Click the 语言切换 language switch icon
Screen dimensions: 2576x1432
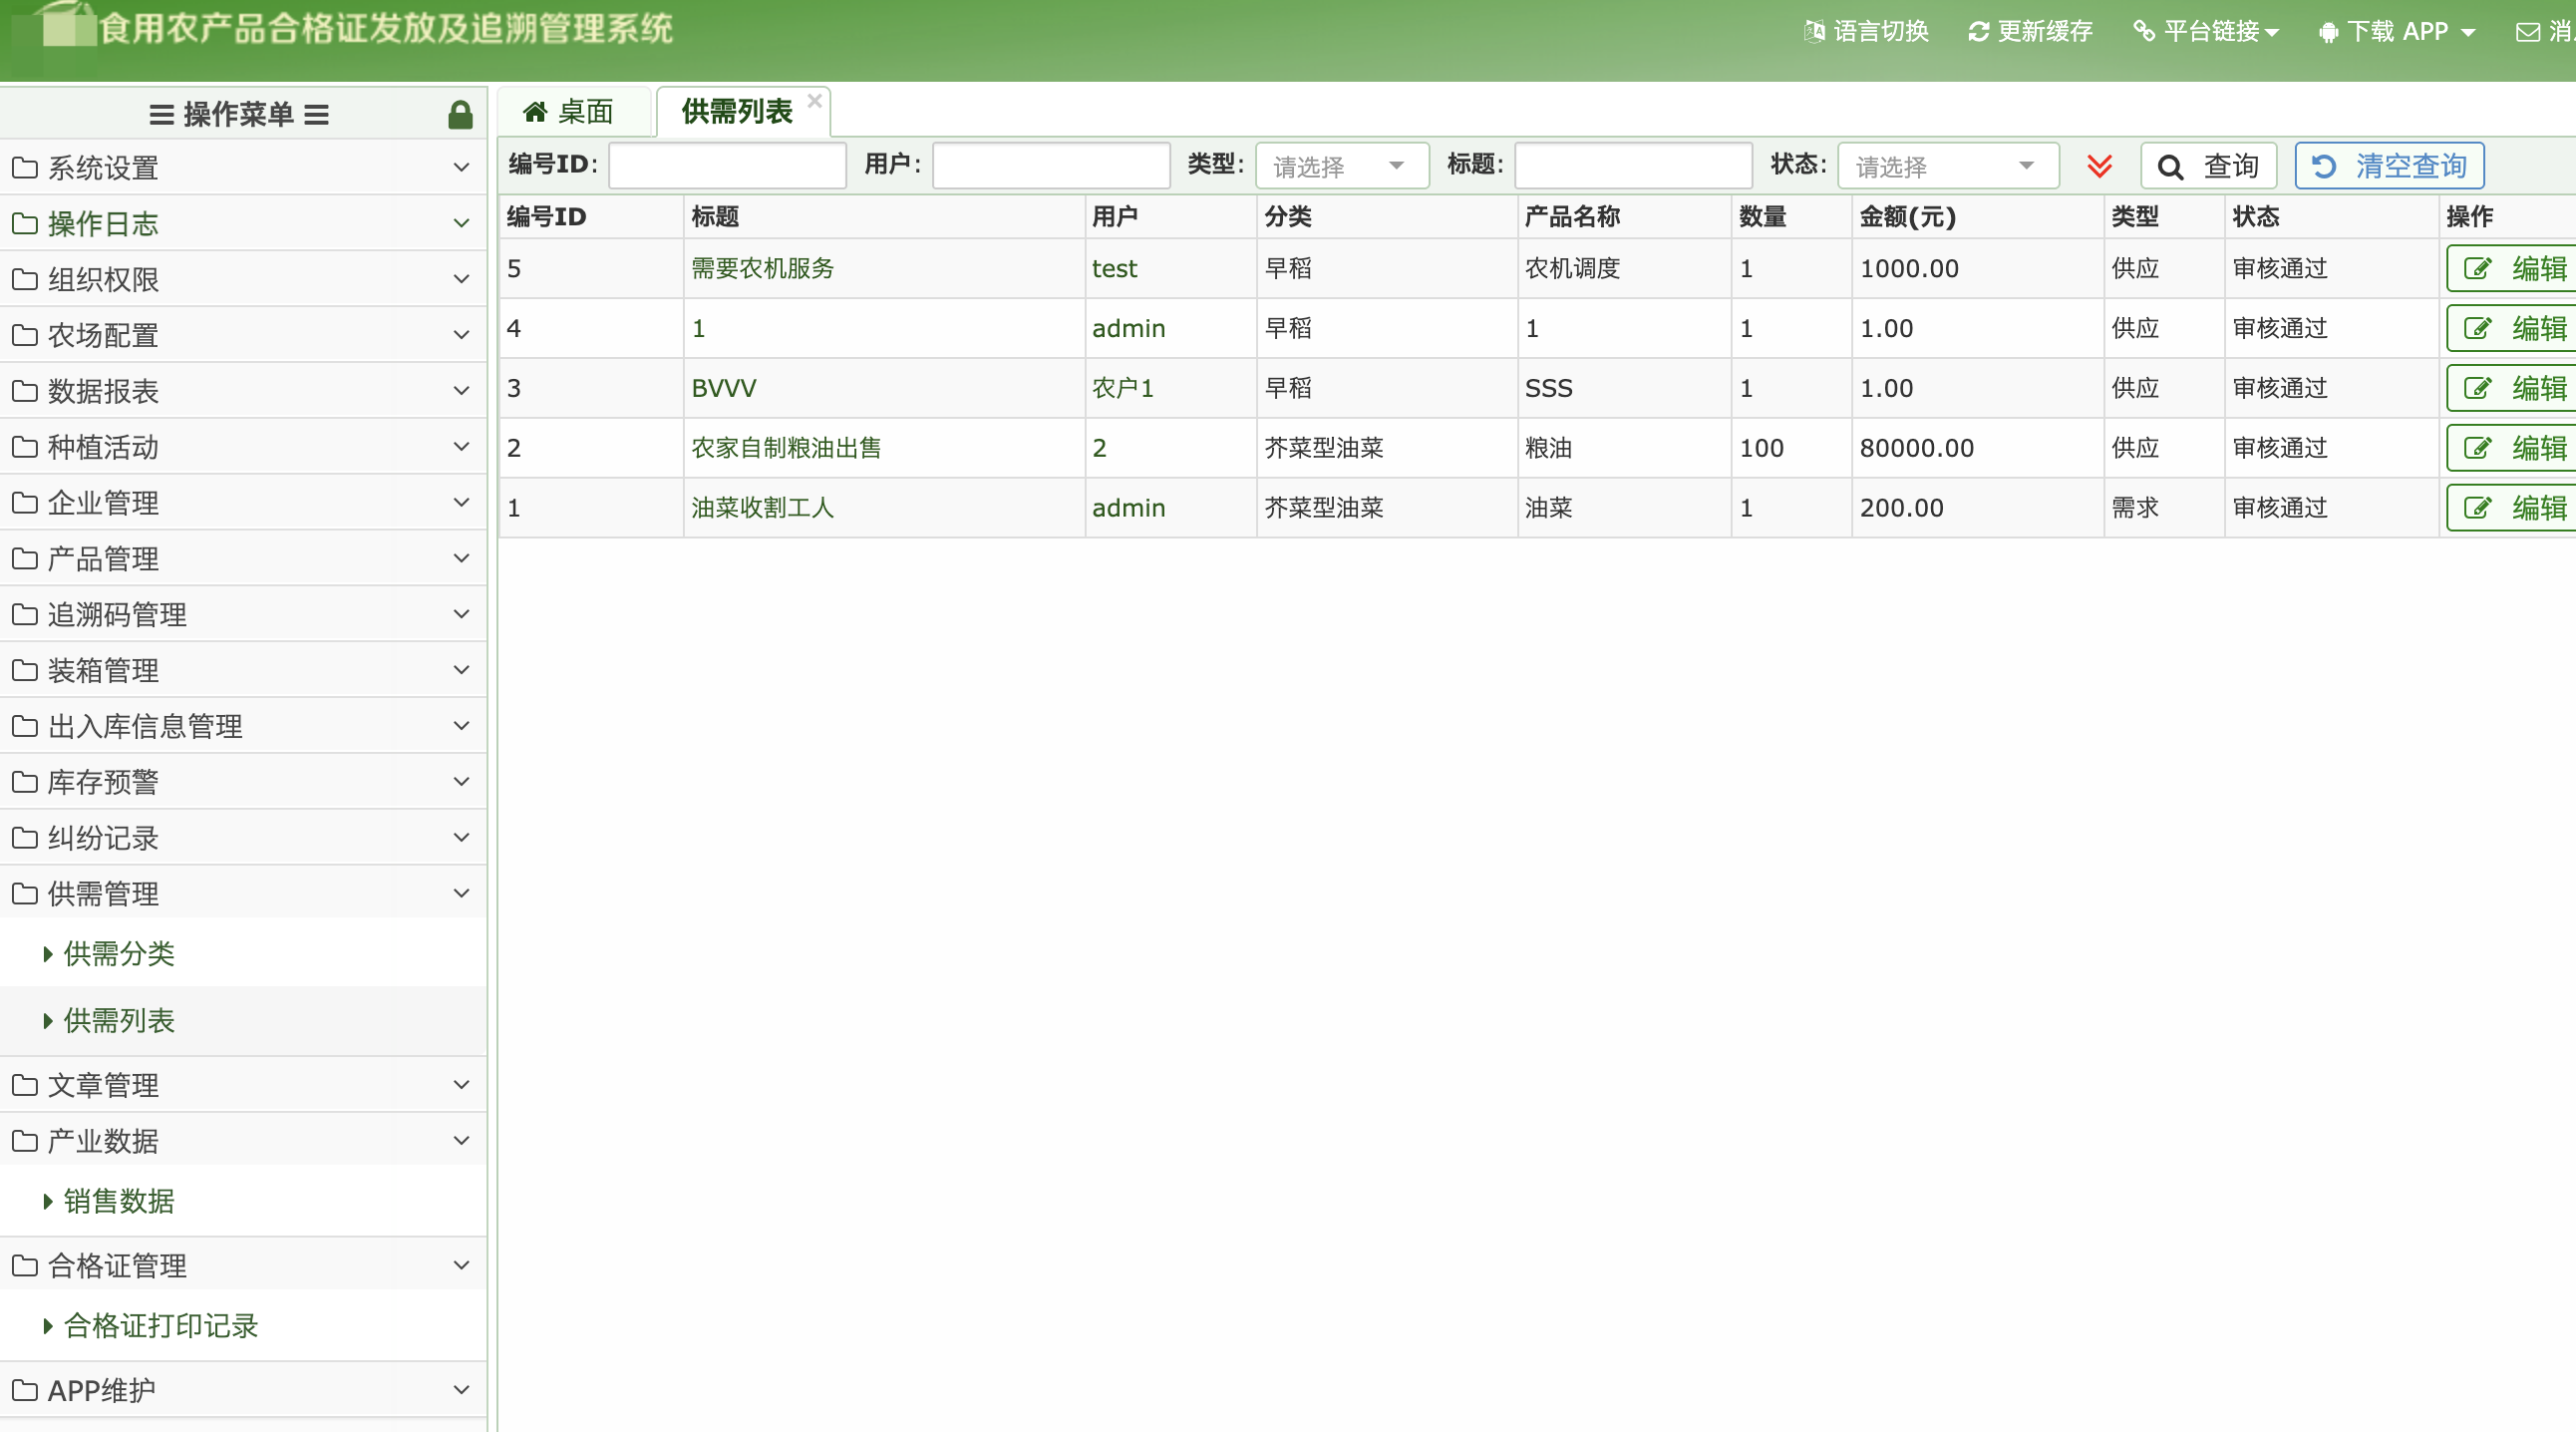(1814, 31)
